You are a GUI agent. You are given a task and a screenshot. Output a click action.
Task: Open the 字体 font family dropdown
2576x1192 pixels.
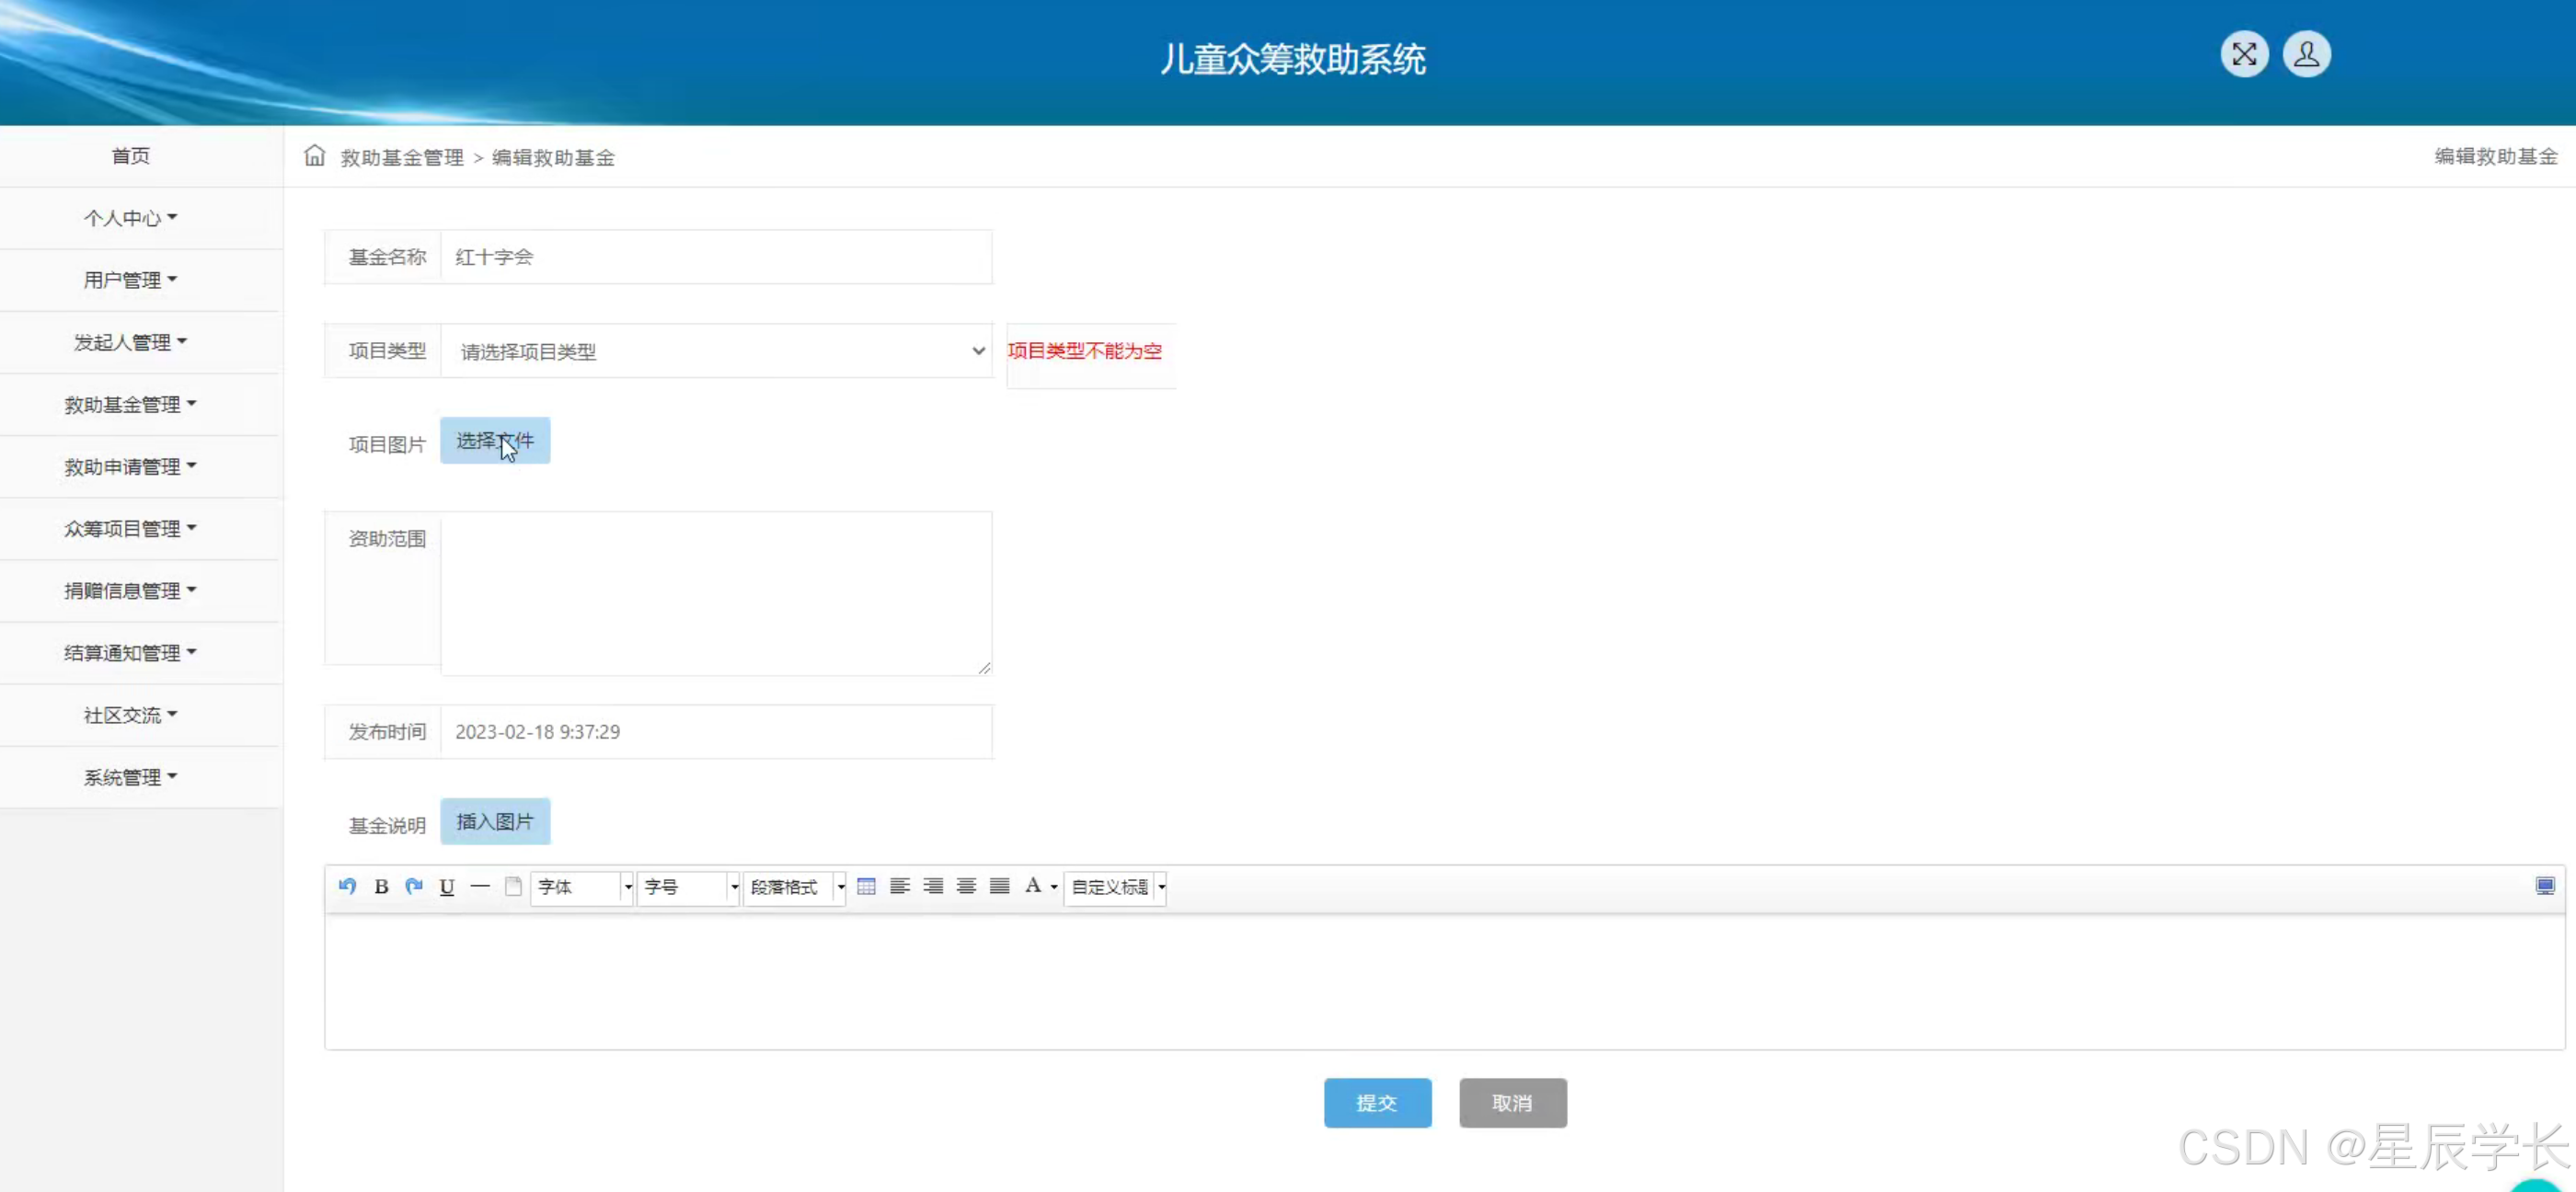pyautogui.click(x=582, y=887)
